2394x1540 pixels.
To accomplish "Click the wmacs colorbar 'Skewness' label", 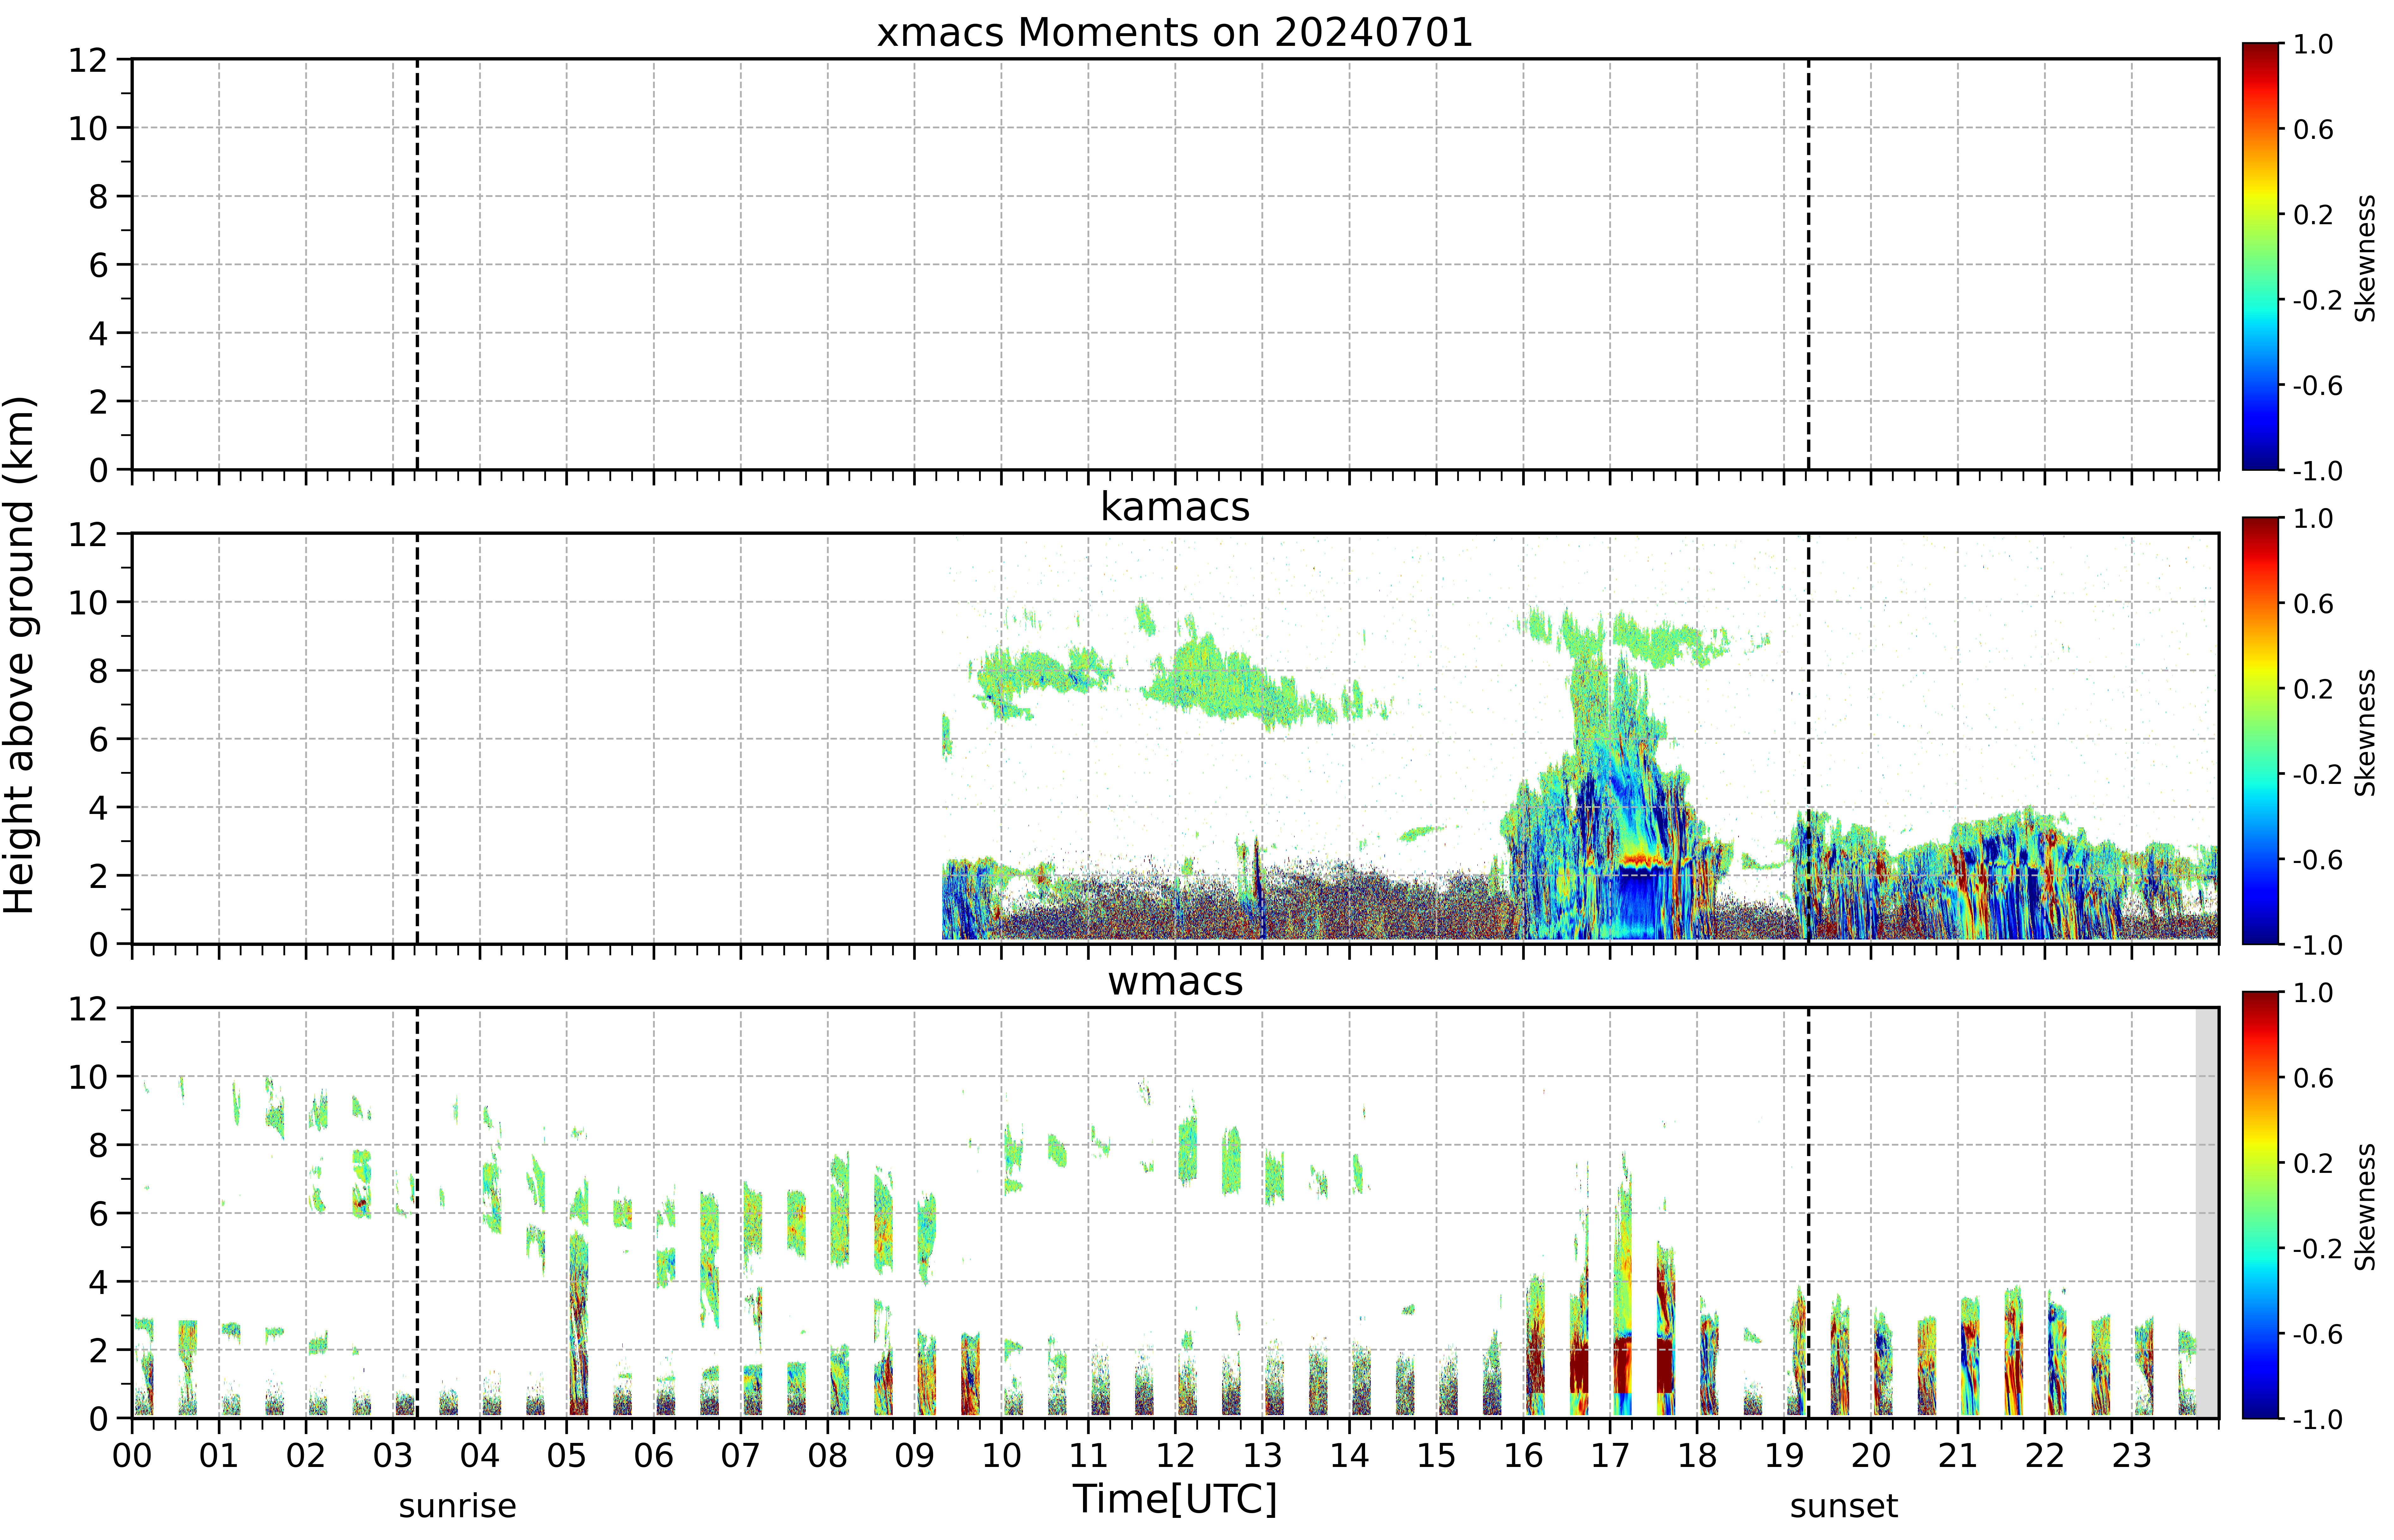I will [2365, 1207].
